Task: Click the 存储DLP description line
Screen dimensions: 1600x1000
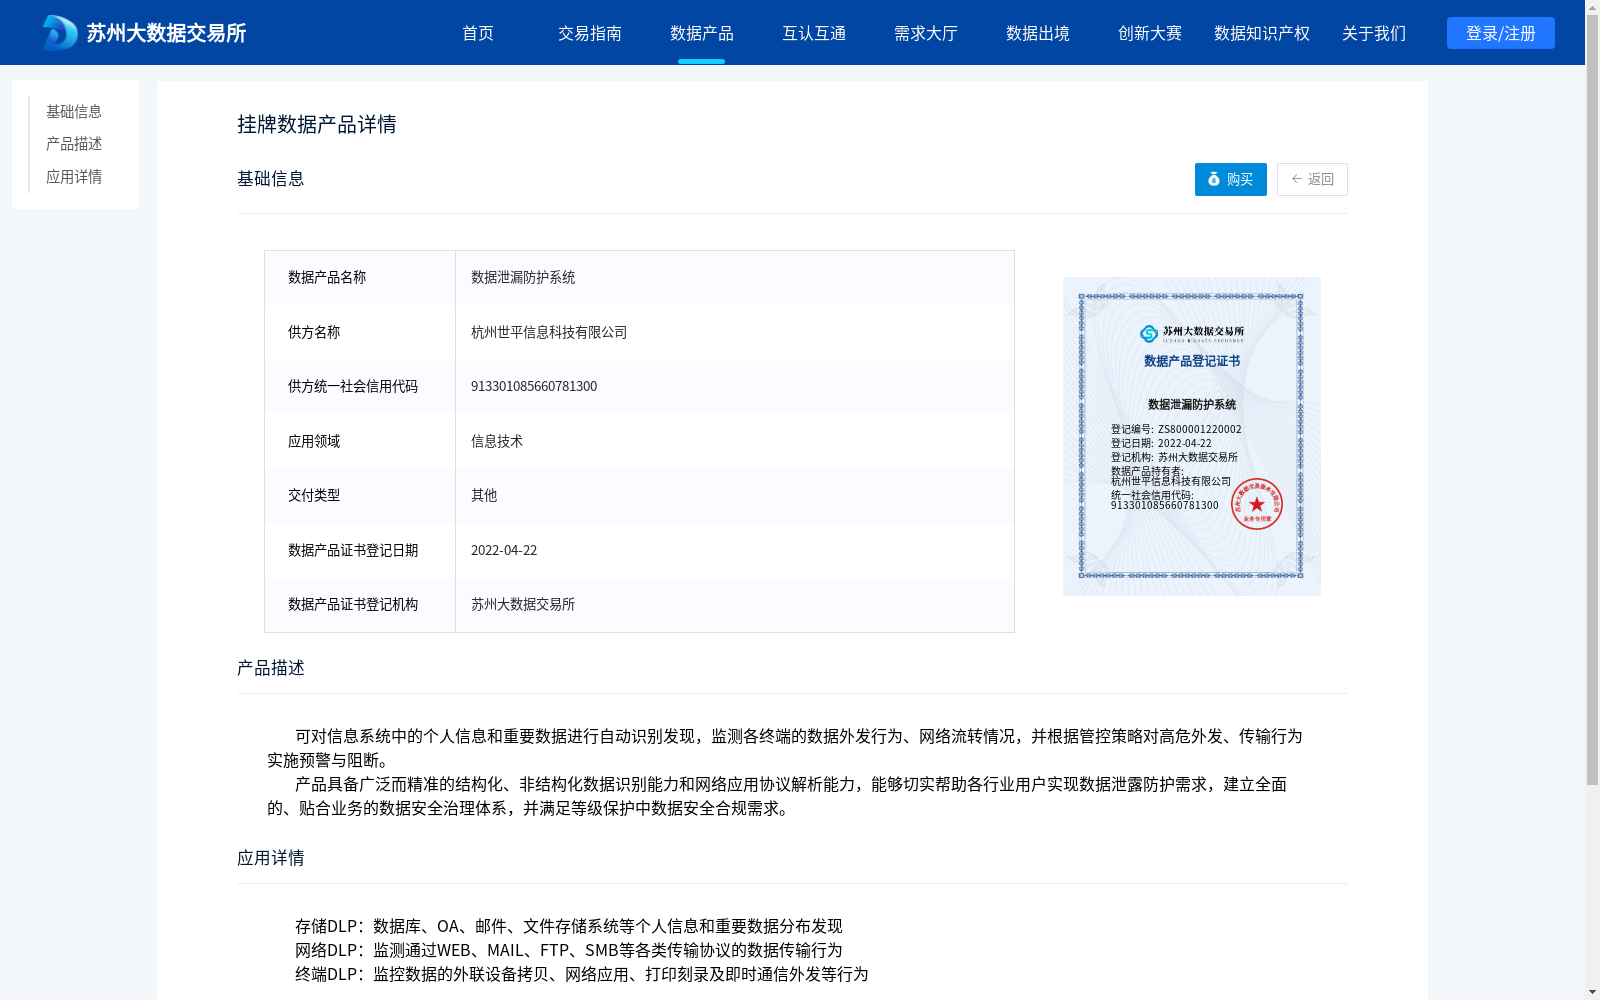Action: (x=569, y=926)
